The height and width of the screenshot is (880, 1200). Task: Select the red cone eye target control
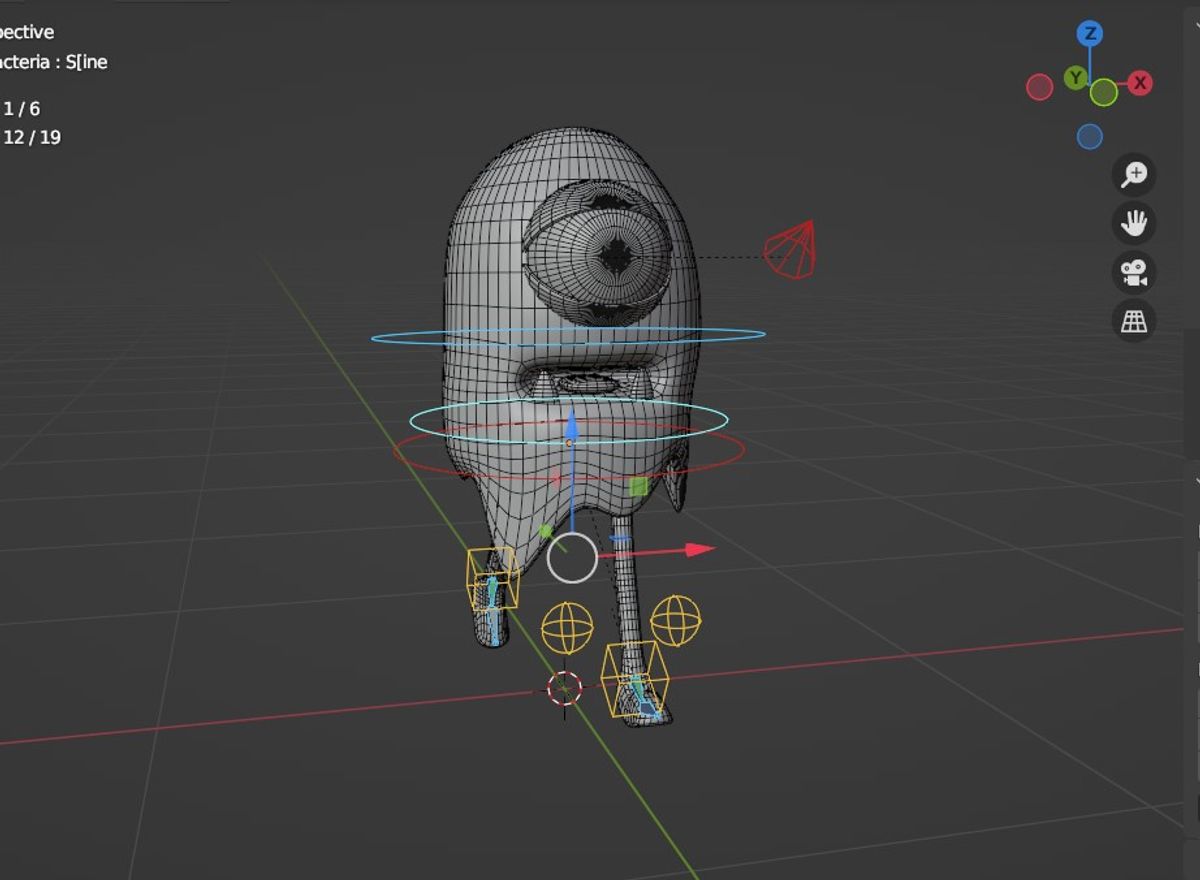point(791,250)
